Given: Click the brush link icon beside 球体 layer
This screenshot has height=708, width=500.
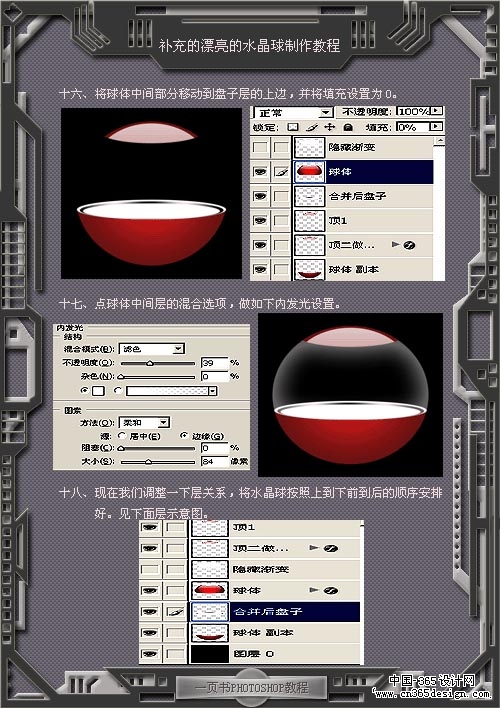Looking at the screenshot, I should 281,172.
